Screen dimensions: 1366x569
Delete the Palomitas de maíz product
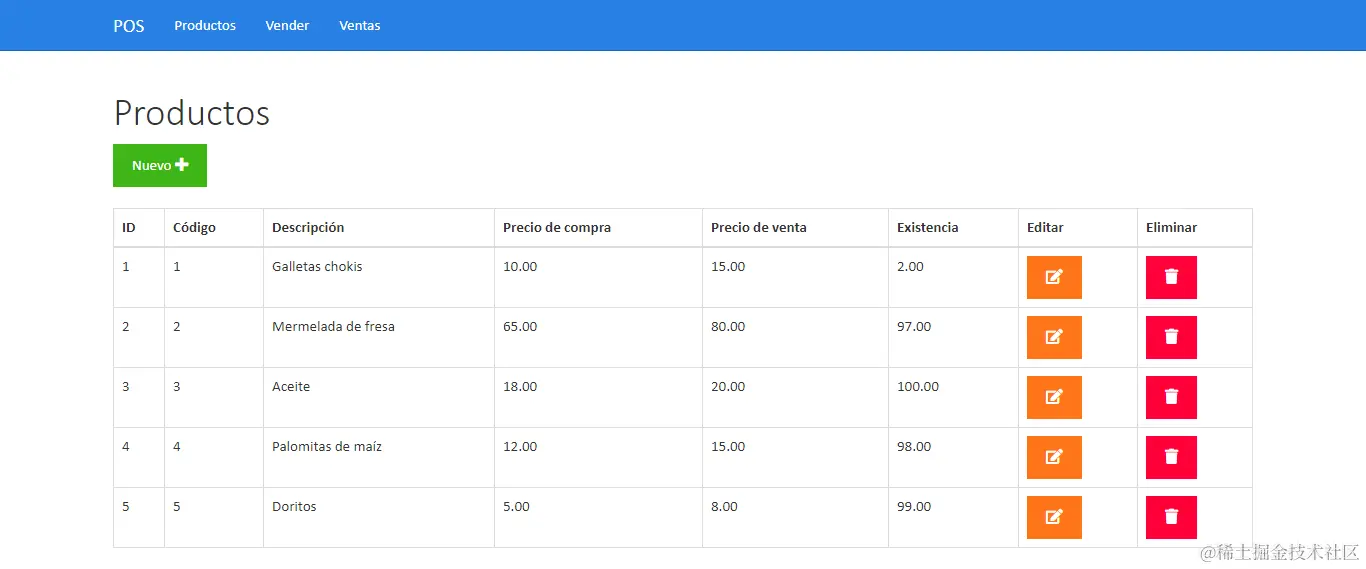pos(1171,457)
